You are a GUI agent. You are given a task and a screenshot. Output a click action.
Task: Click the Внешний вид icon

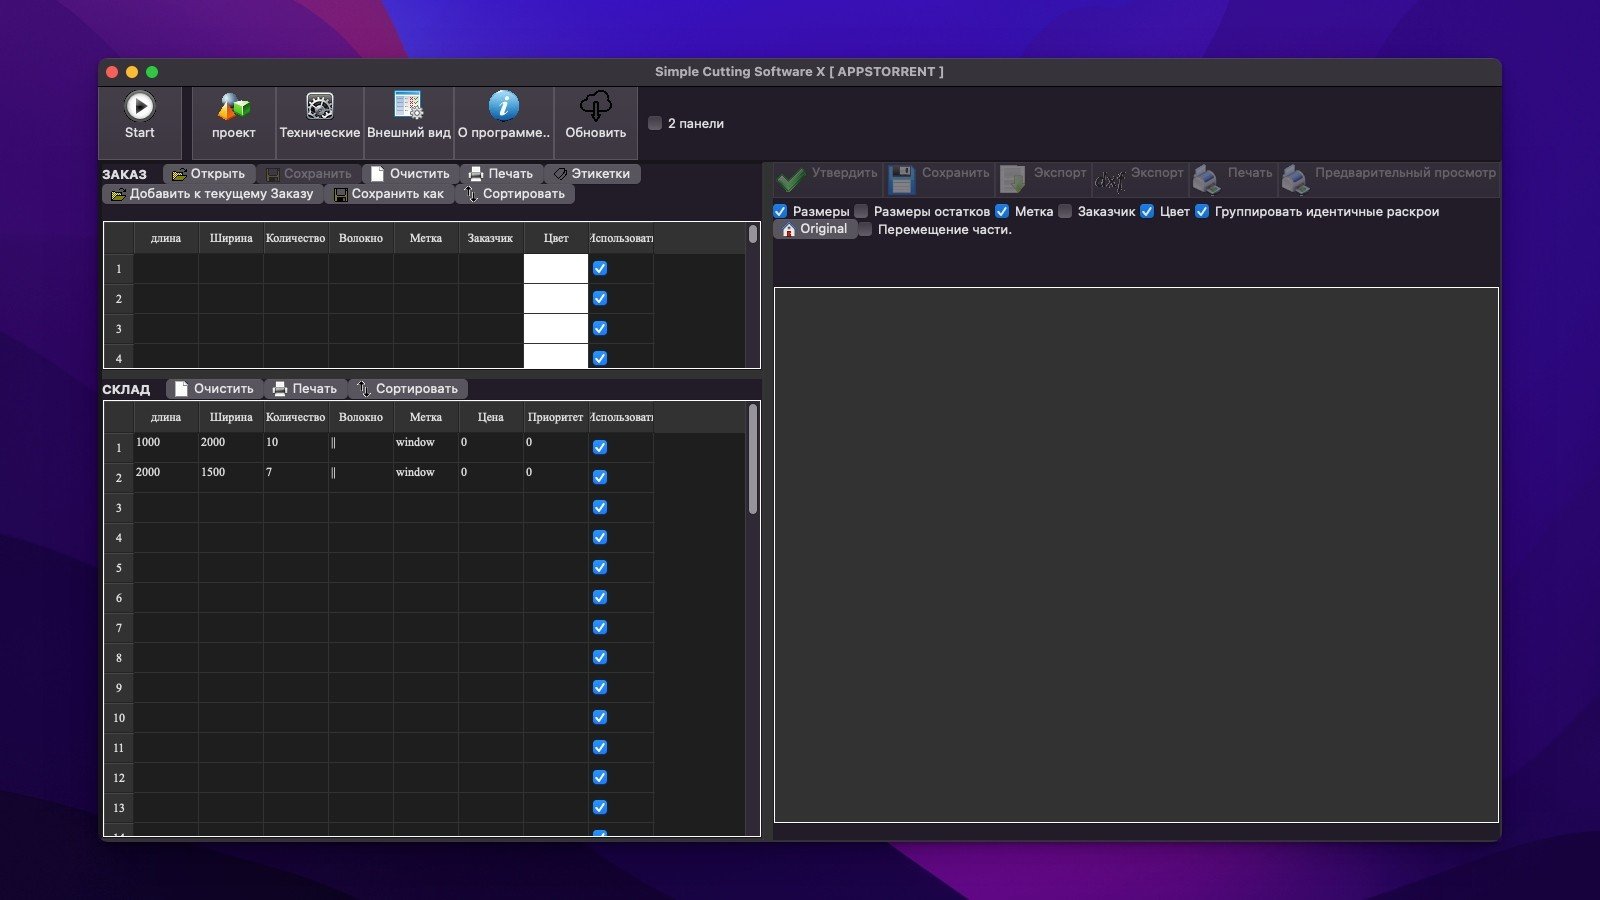click(408, 107)
